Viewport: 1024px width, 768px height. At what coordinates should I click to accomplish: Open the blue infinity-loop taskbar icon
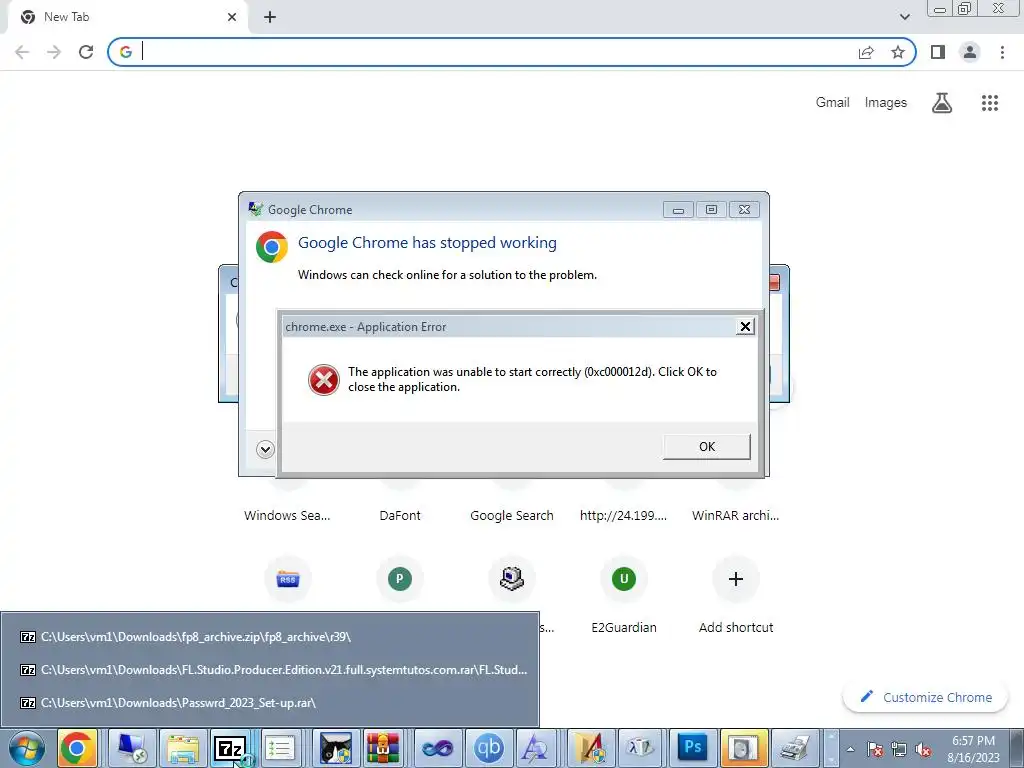438,748
